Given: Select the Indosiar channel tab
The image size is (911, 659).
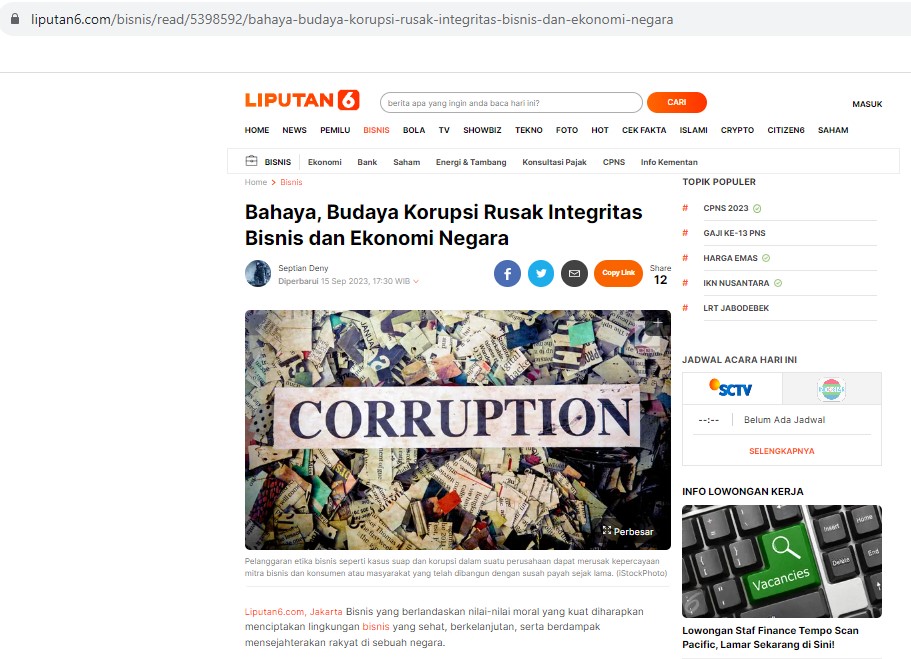Looking at the screenshot, I should [831, 389].
